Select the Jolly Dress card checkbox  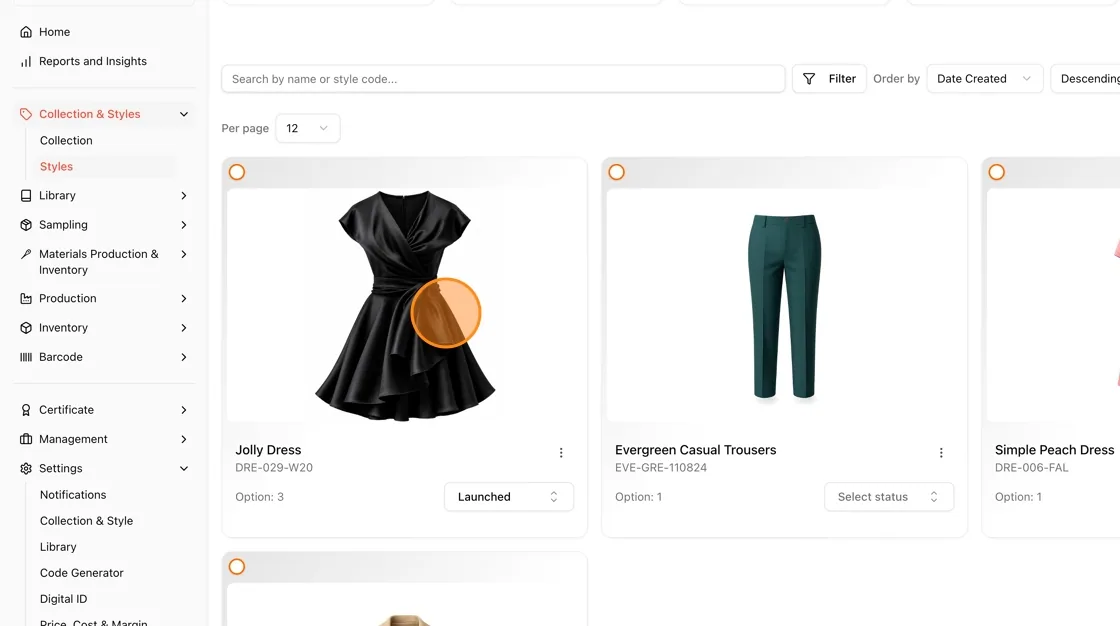pos(237,172)
